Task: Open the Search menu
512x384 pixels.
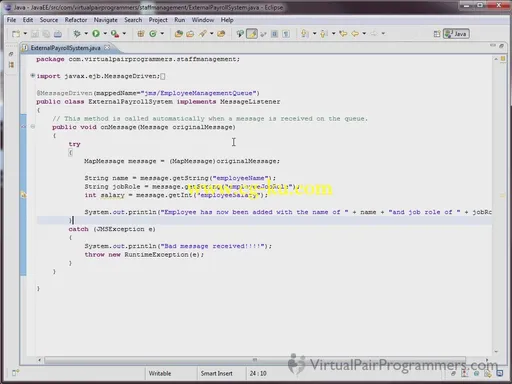Action: coord(133,20)
